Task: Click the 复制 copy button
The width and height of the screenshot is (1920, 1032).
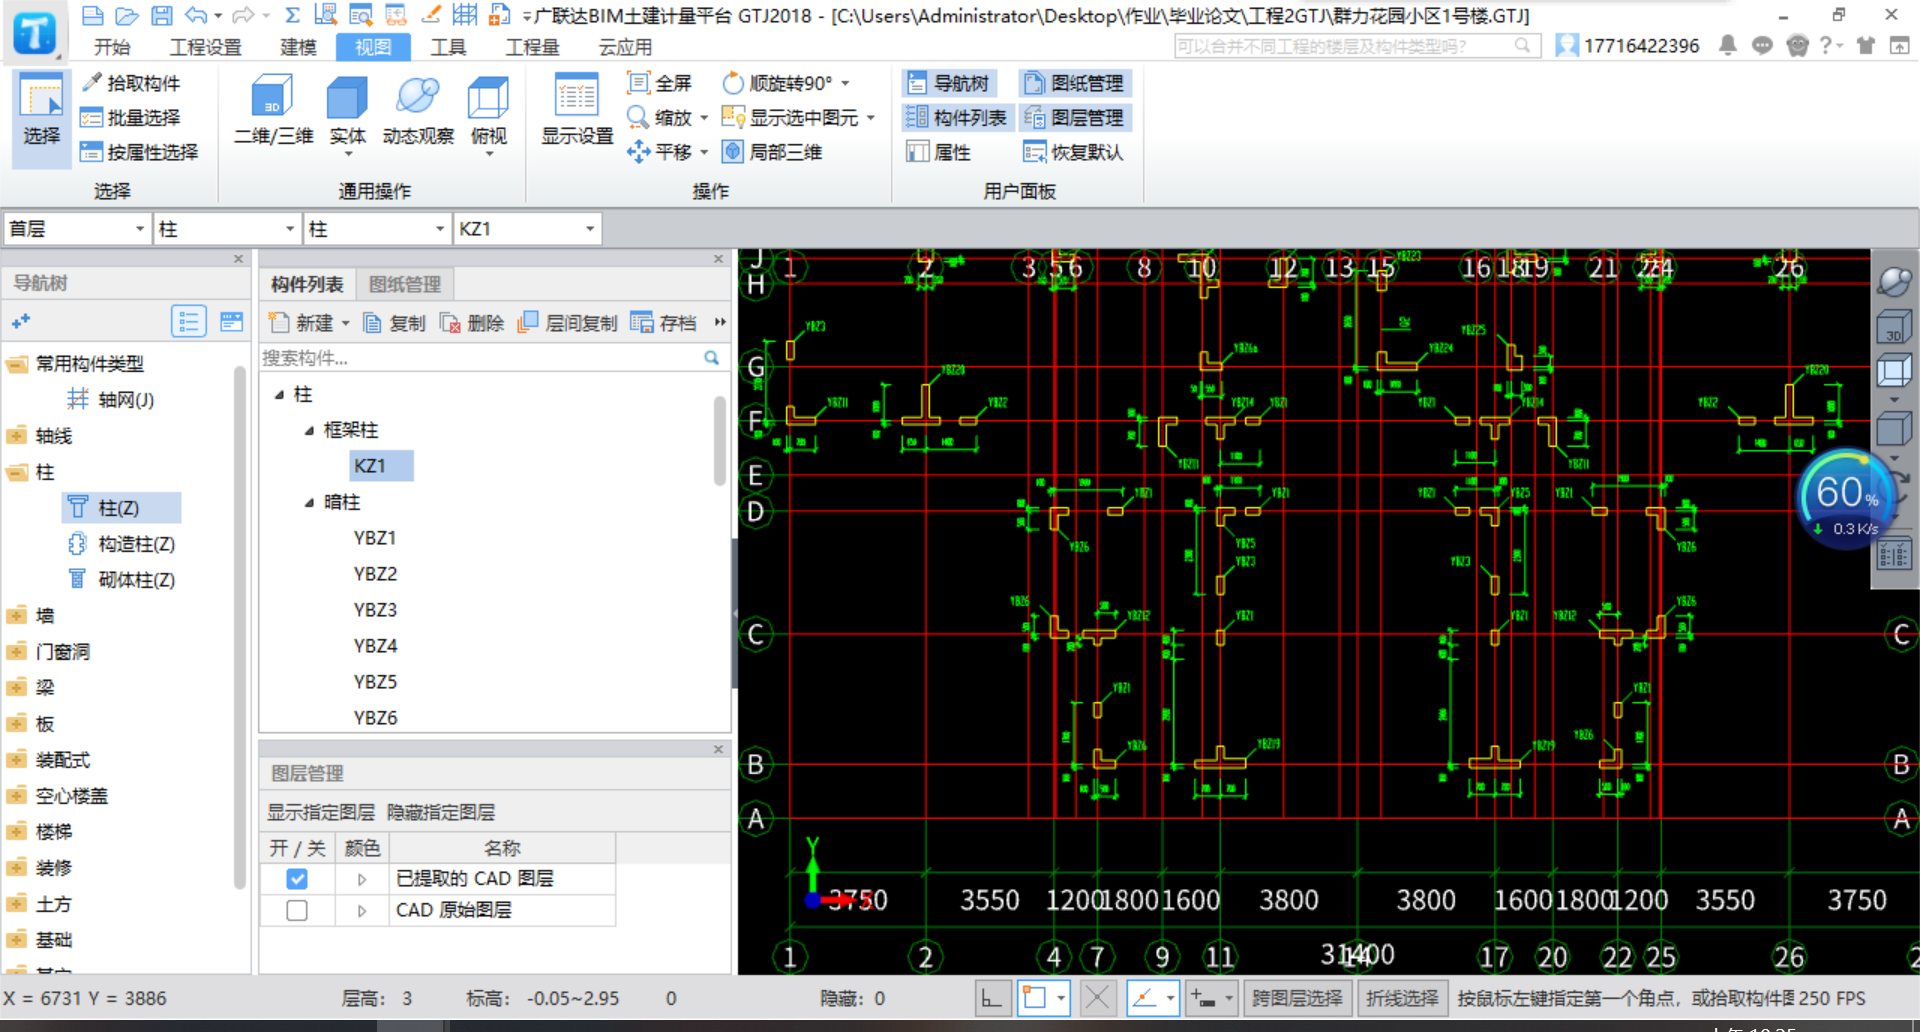Action: pos(394,323)
